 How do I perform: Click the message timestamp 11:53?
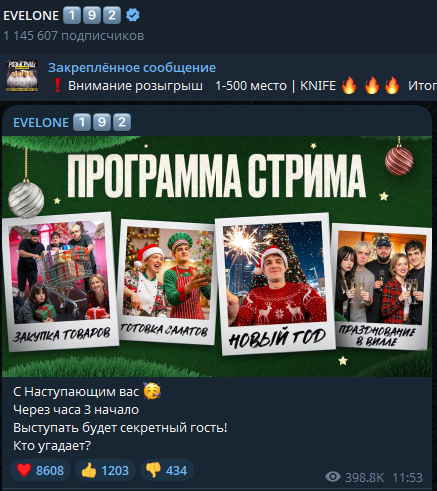pyautogui.click(x=407, y=477)
